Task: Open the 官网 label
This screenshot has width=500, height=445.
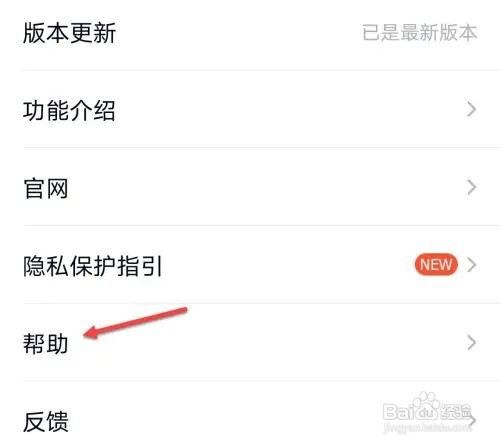Action: [46, 188]
